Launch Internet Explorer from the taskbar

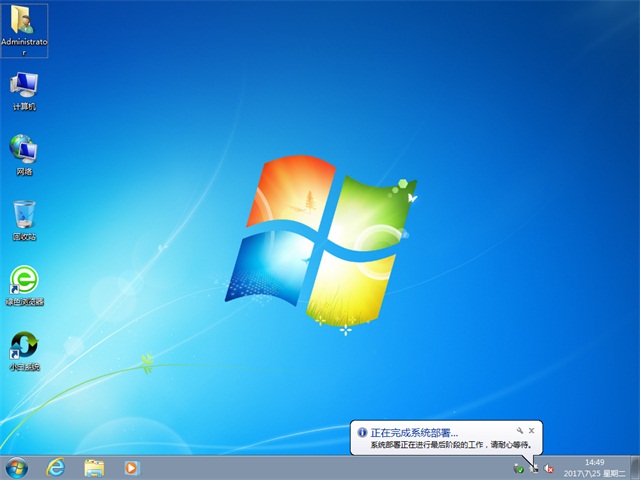tap(56, 468)
